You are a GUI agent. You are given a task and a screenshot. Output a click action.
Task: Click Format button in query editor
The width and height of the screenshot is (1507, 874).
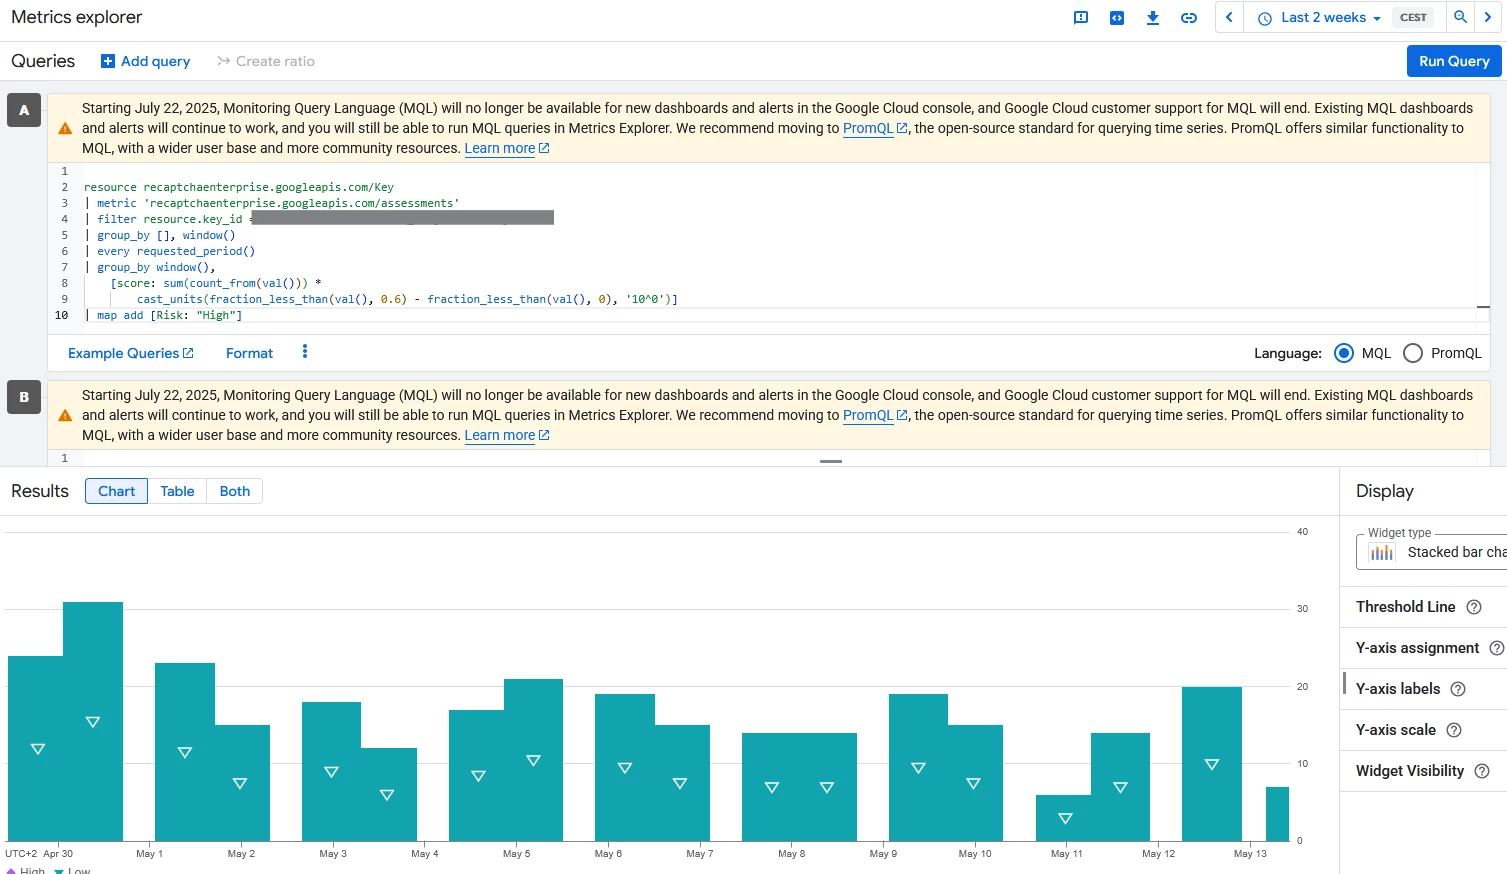point(249,353)
